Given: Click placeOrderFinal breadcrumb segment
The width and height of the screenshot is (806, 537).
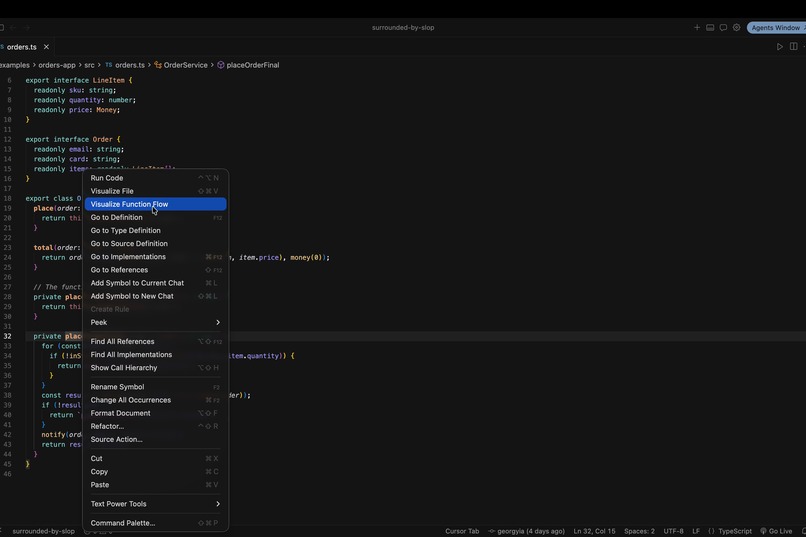Looking at the screenshot, I should 248,65.
